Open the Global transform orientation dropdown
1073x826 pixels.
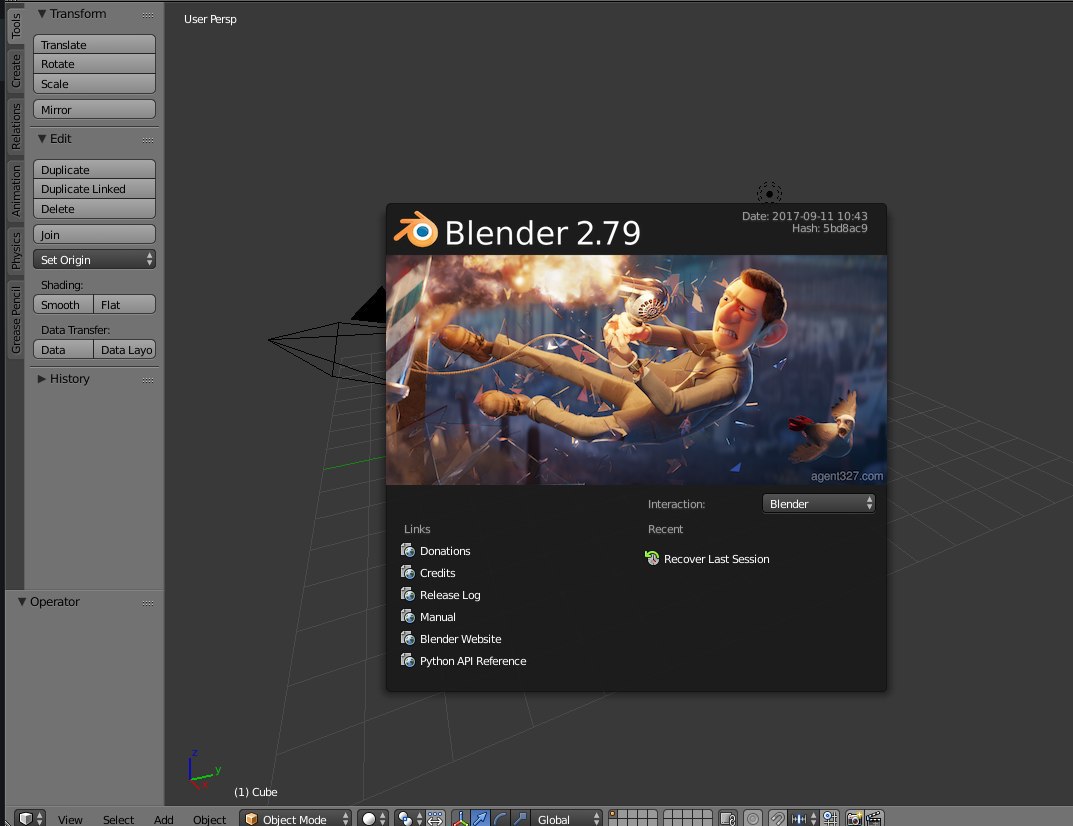[567, 818]
